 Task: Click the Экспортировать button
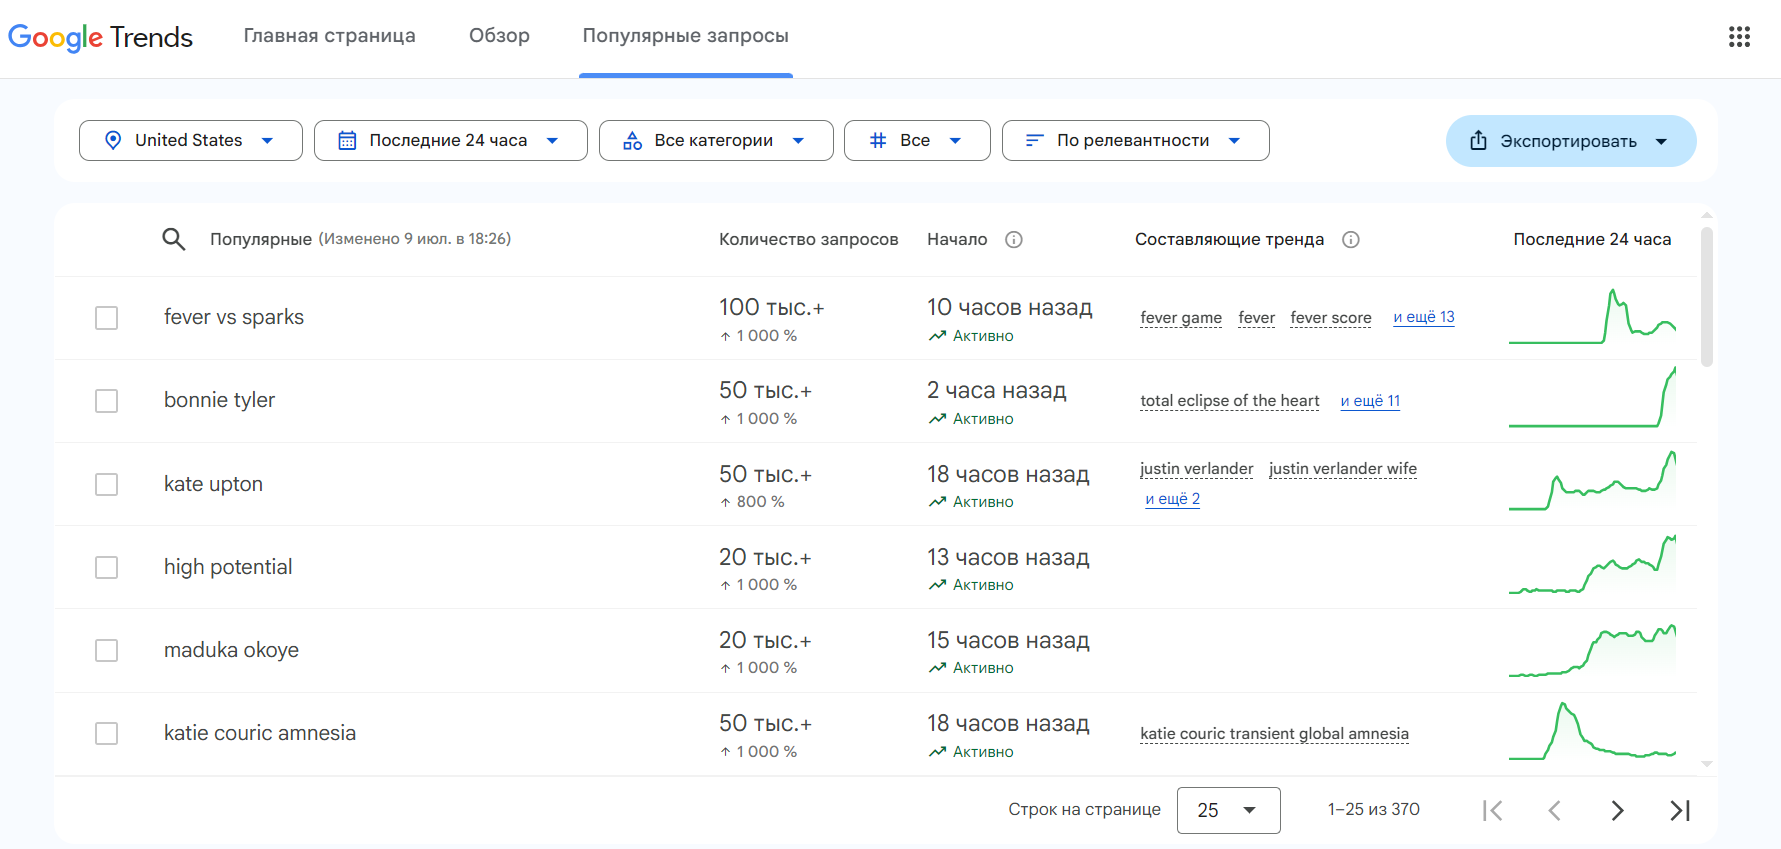[1571, 141]
